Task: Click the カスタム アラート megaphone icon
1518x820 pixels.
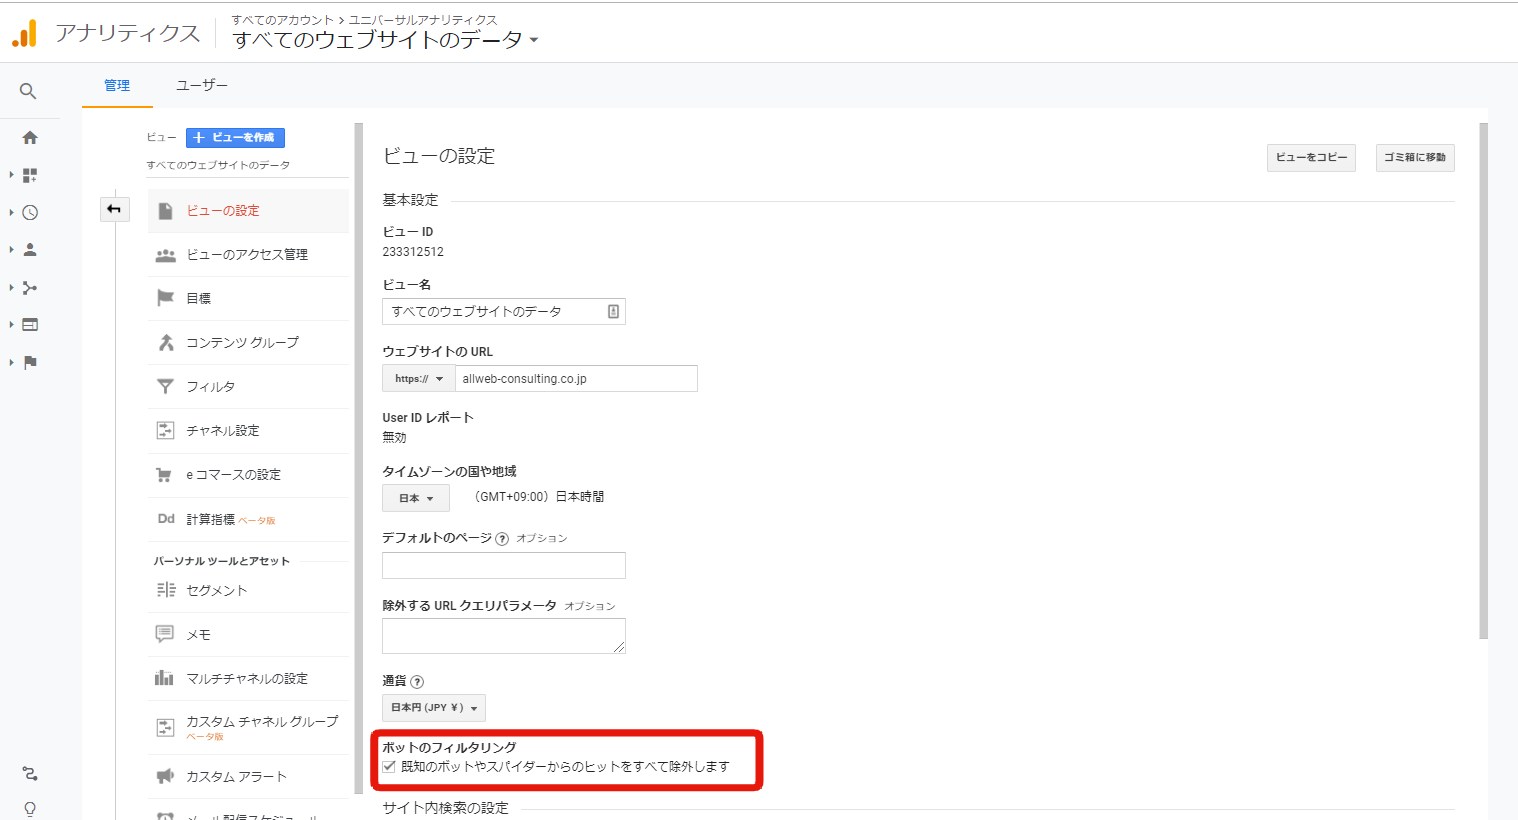Action: 166,776
